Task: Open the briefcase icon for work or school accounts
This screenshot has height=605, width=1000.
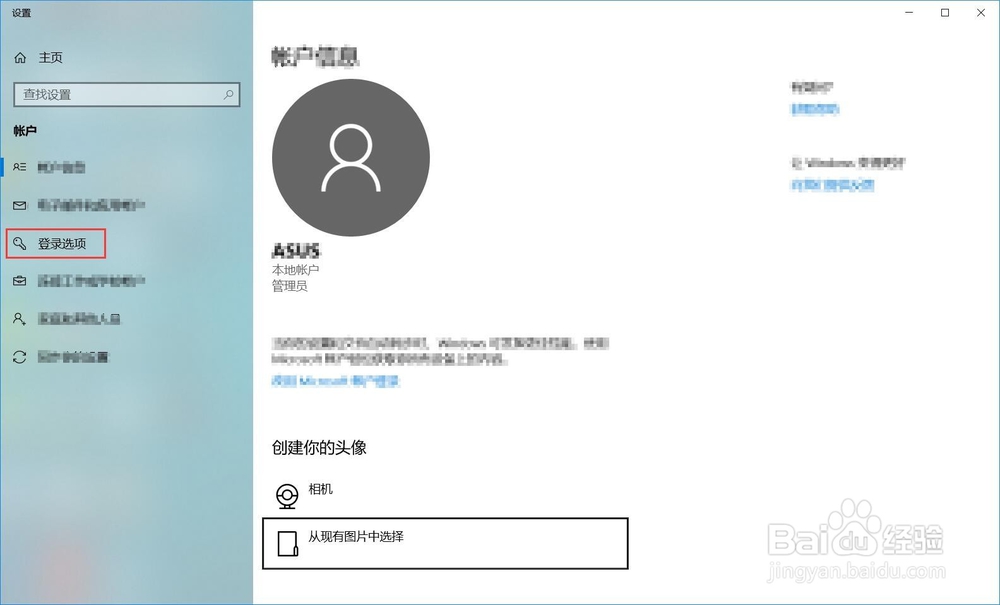Action: click(x=21, y=281)
